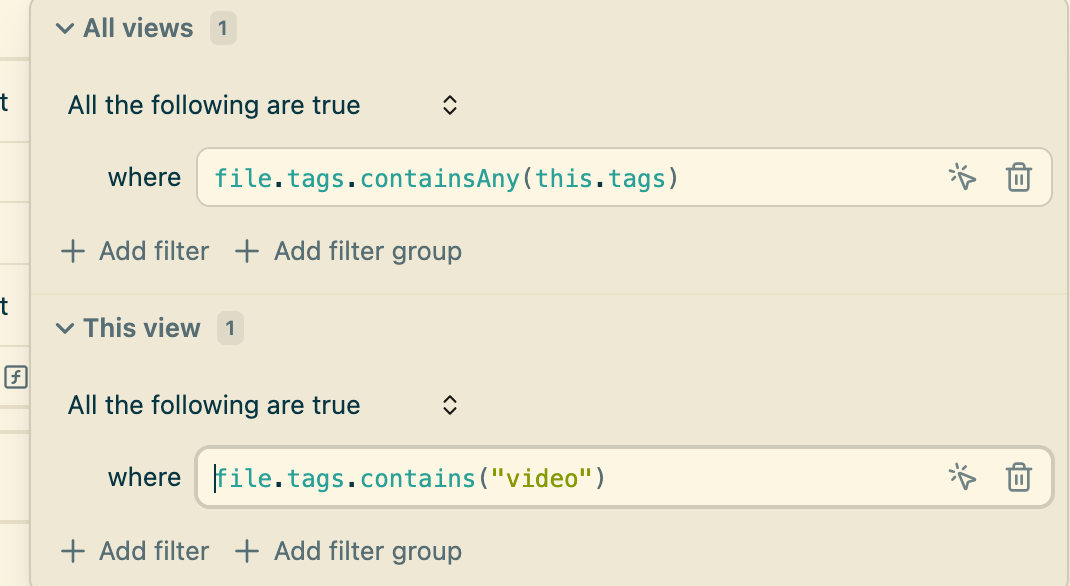The height and width of the screenshot is (586, 1070).
Task: Click the cursor-sparkle icon in the "video" filter row
Action: tap(962, 478)
